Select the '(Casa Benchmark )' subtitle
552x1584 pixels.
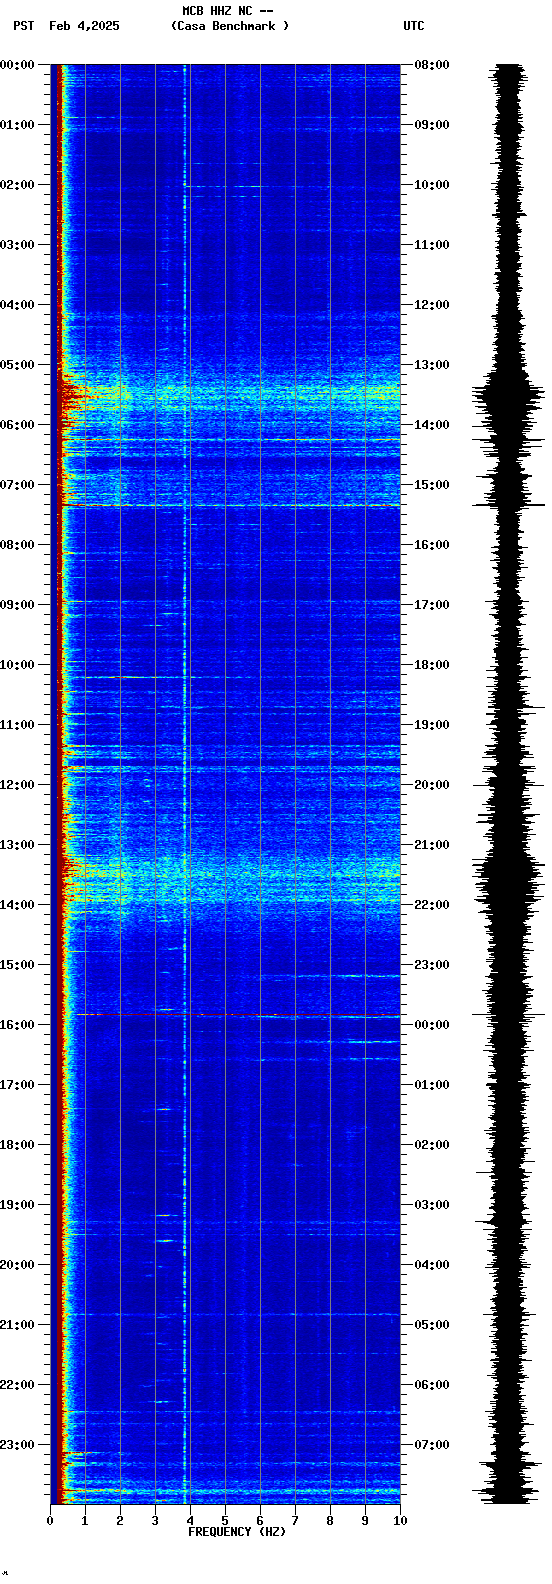tap(230, 26)
